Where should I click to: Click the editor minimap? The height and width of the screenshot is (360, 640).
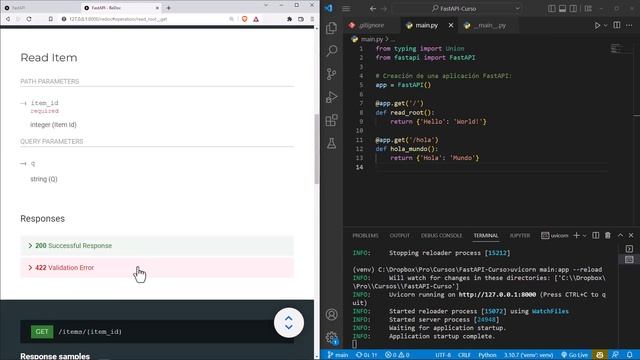click(x=620, y=49)
